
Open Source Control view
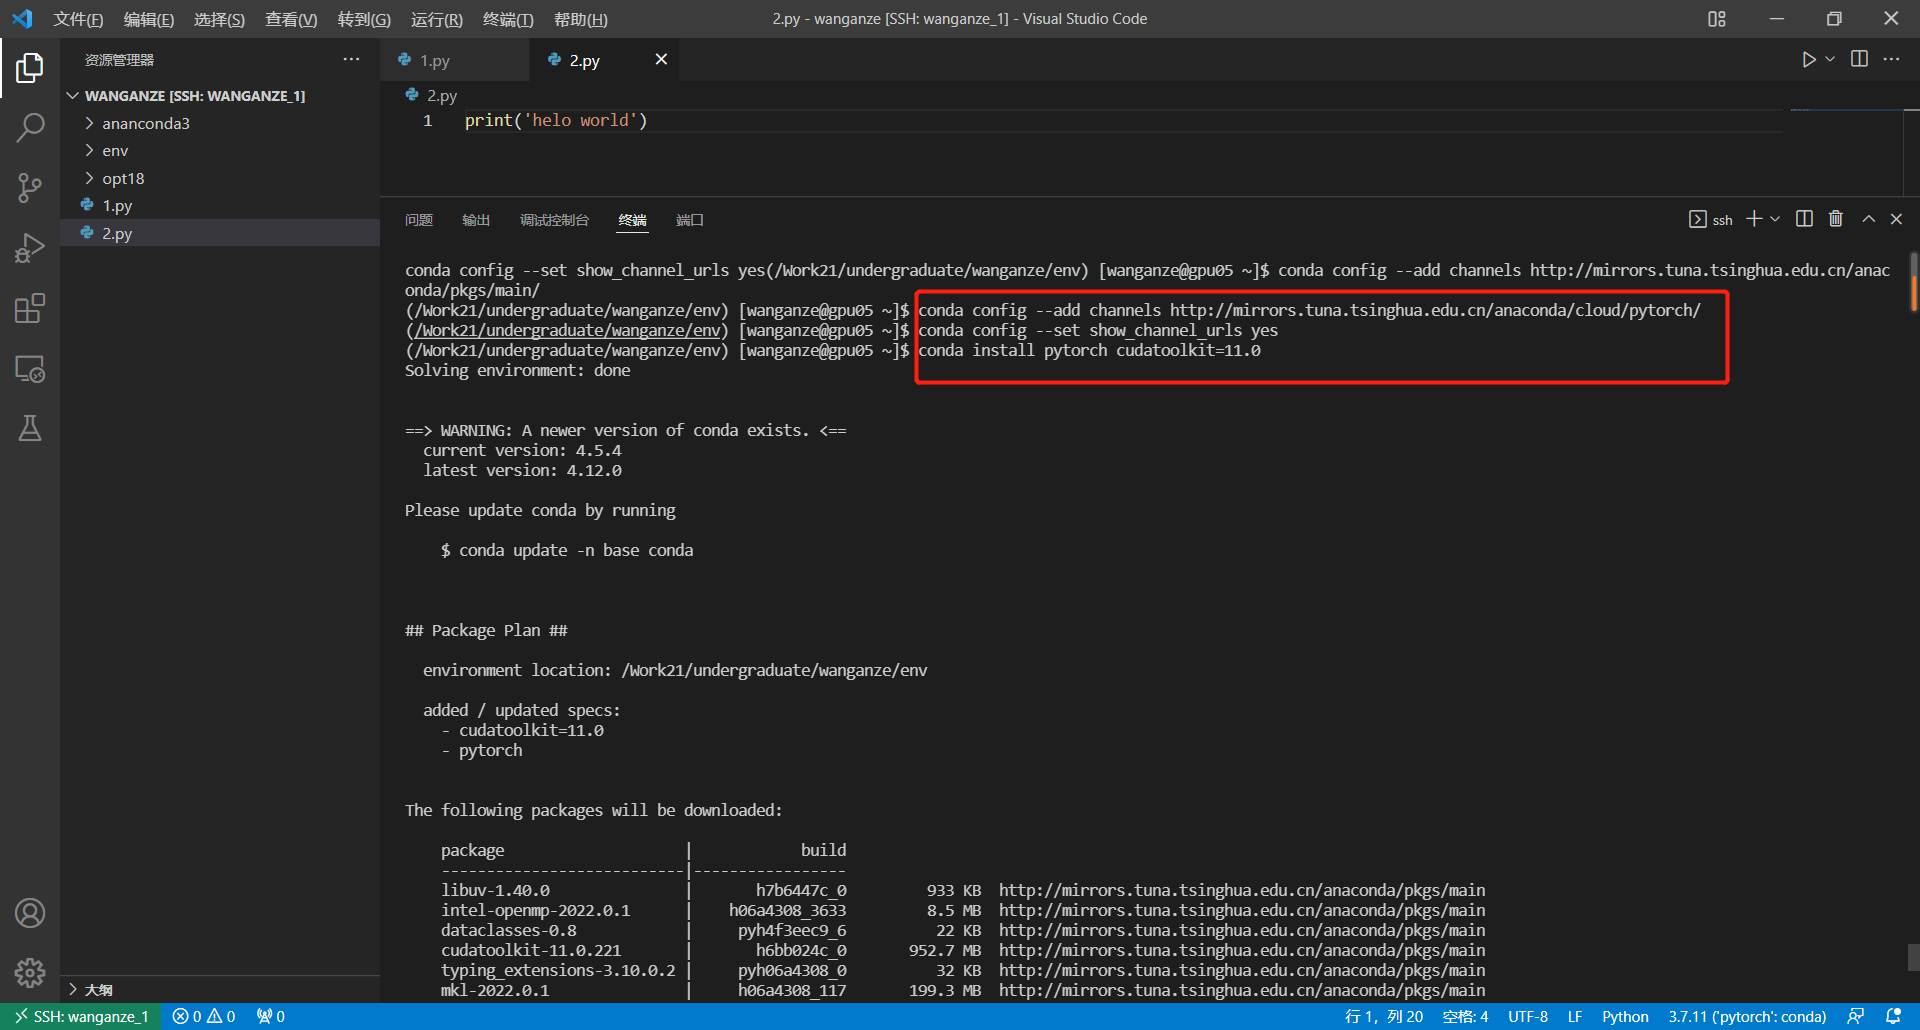30,188
